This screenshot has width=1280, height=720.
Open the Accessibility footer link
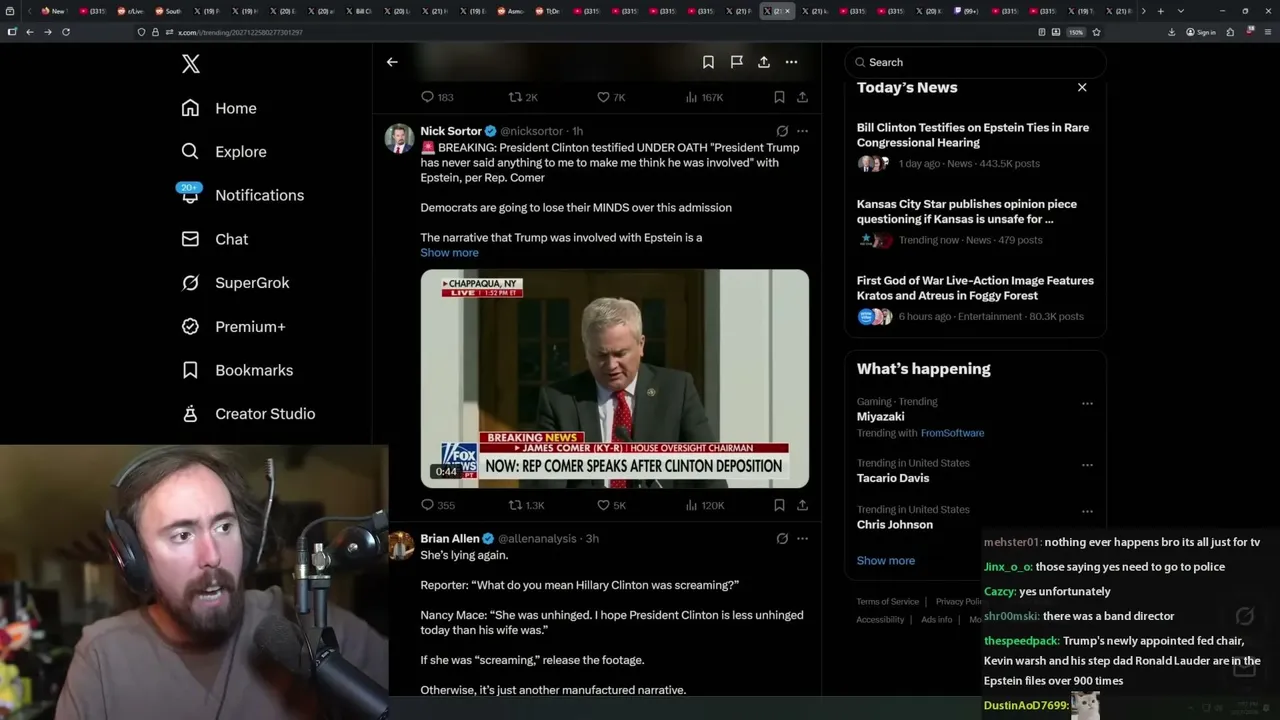[x=880, y=620]
